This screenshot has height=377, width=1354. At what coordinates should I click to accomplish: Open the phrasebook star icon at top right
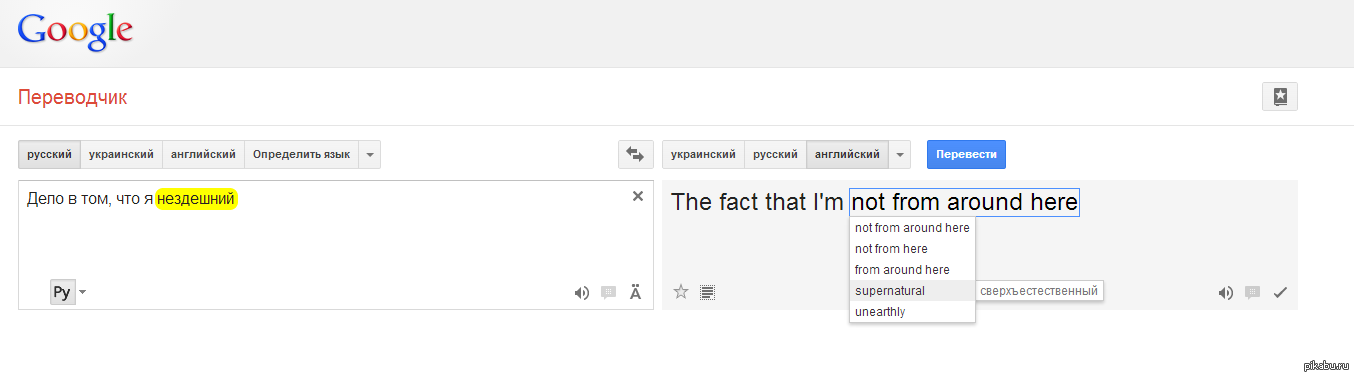(1280, 97)
